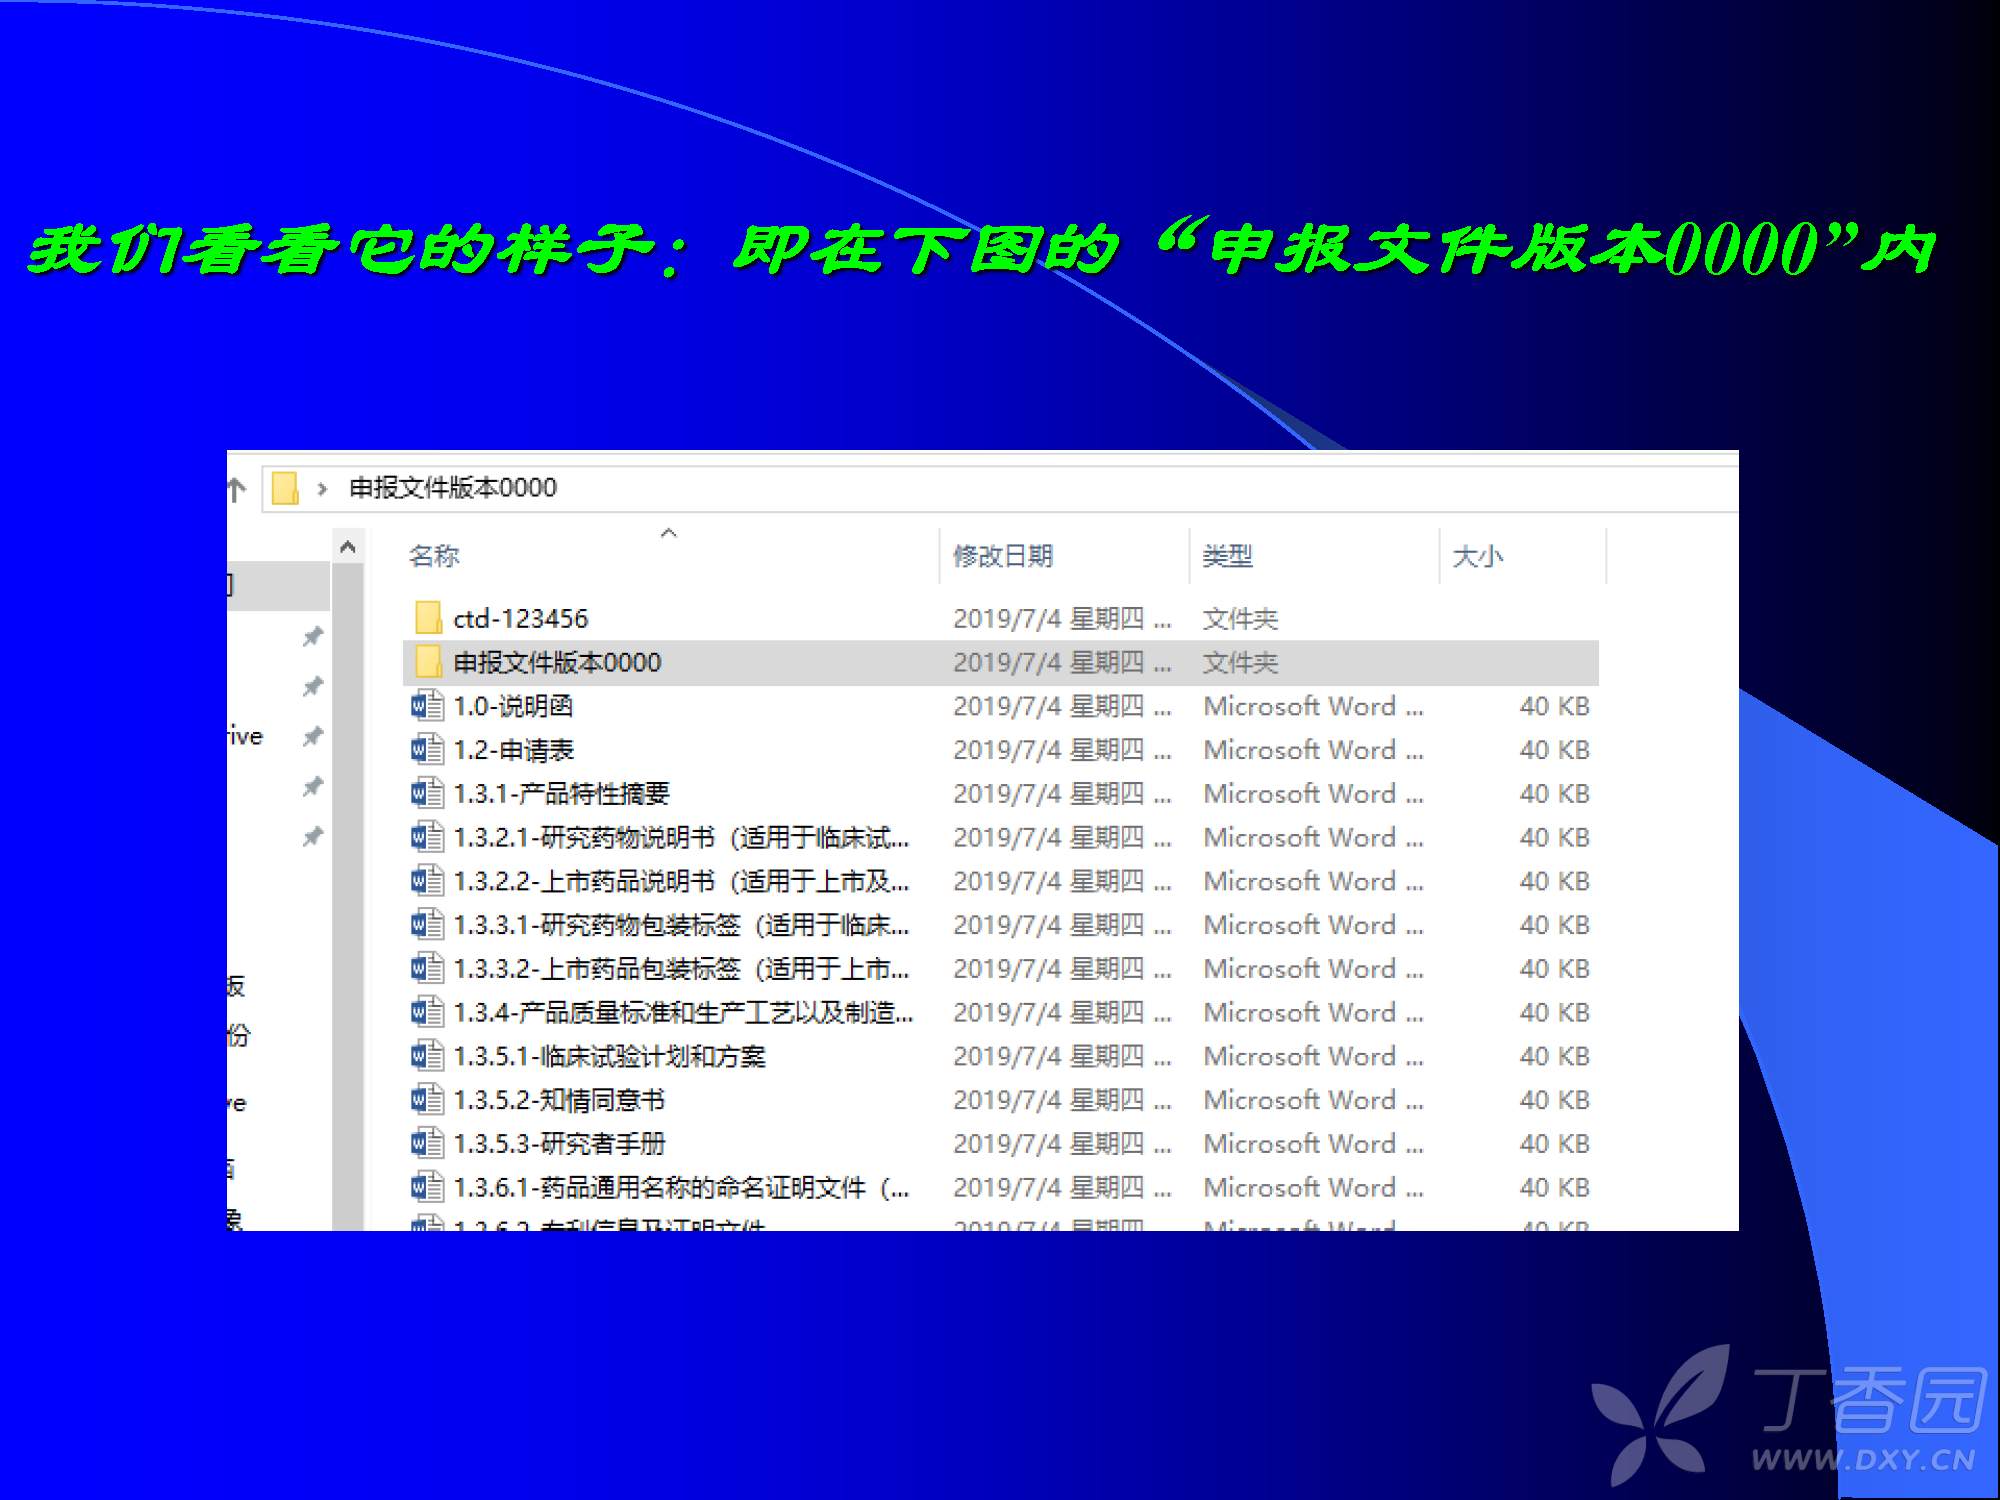Sort by 名称 column header
Screen dimensions: 2000x1500
tap(434, 556)
